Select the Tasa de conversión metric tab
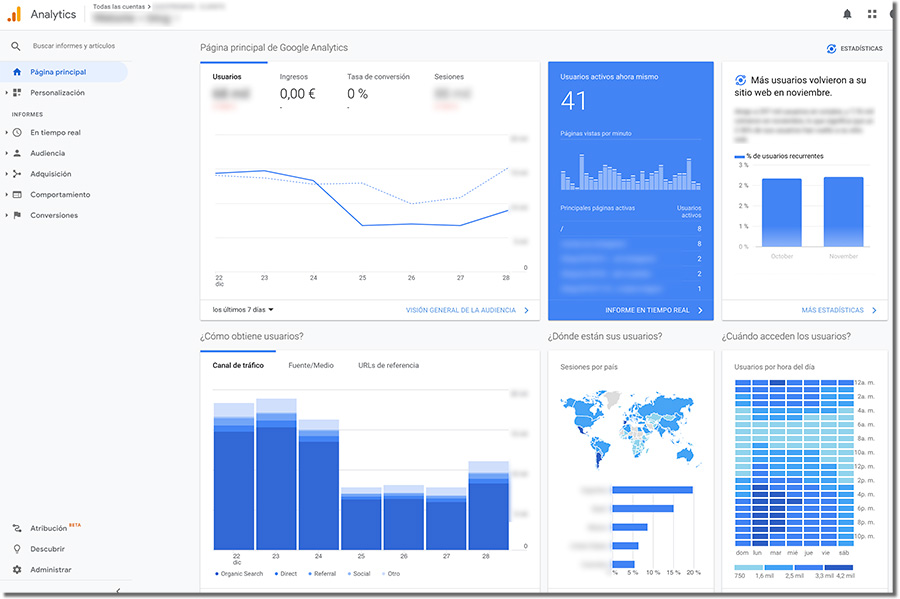 (378, 91)
